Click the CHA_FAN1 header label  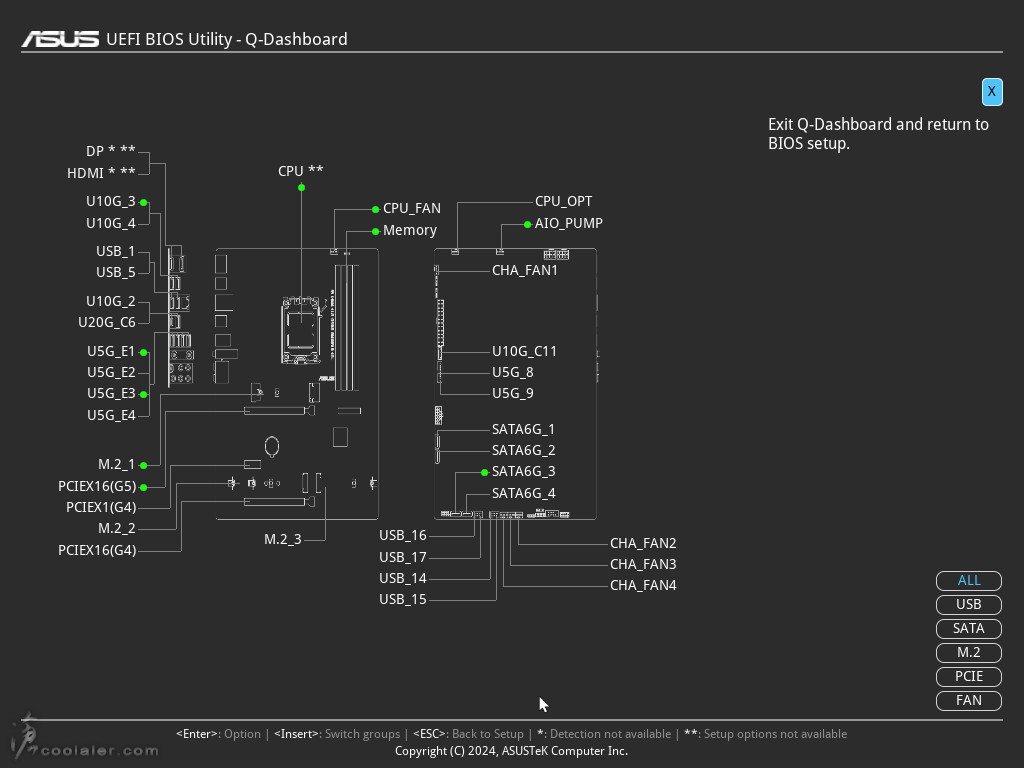tap(525, 270)
